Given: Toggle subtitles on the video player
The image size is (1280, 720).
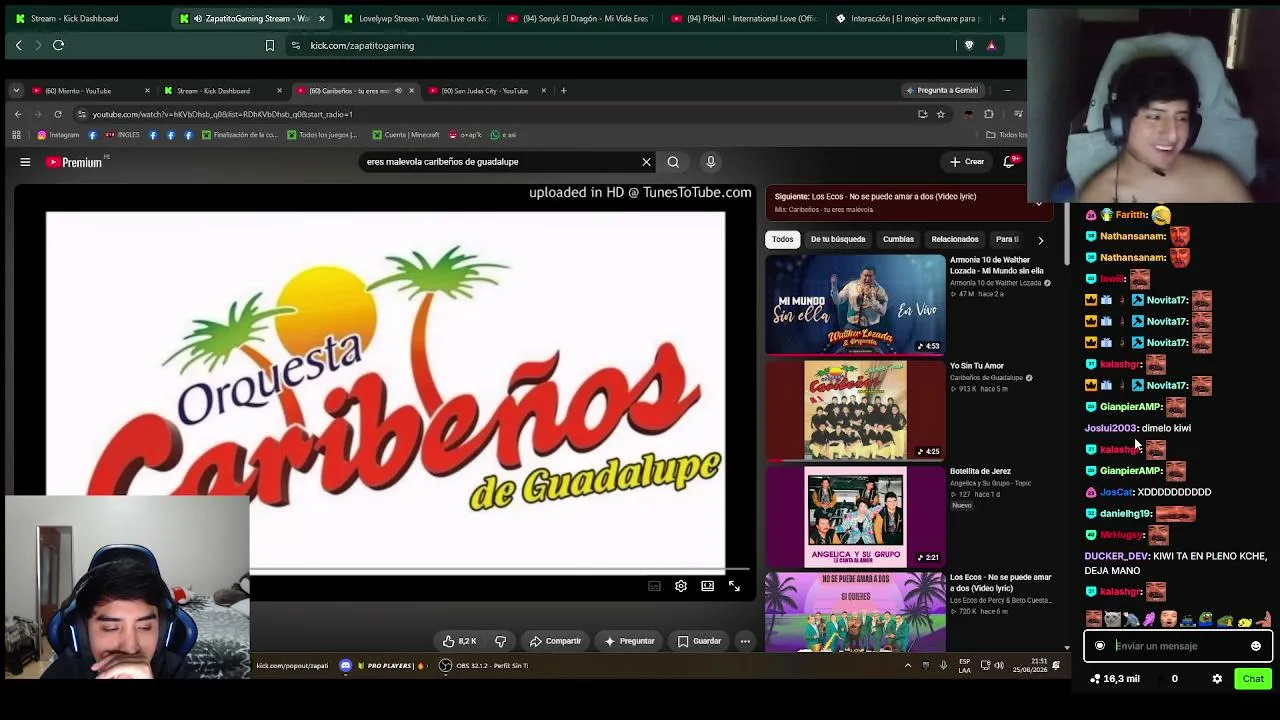Looking at the screenshot, I should pos(654,586).
